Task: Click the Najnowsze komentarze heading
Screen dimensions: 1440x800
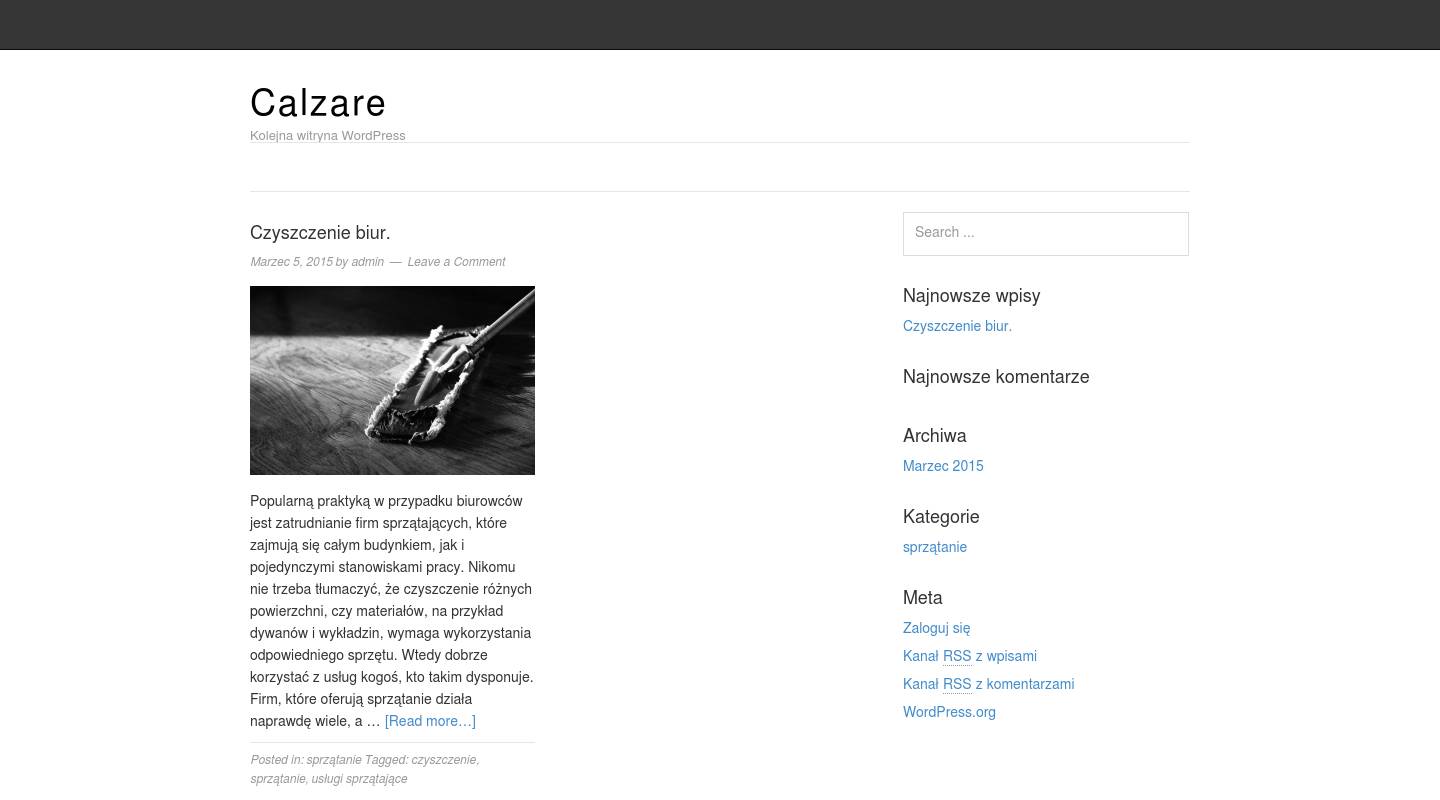Action: [996, 377]
